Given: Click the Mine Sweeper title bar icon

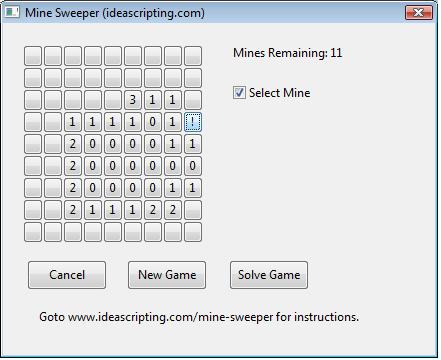Looking at the screenshot, I should click(x=12, y=12).
